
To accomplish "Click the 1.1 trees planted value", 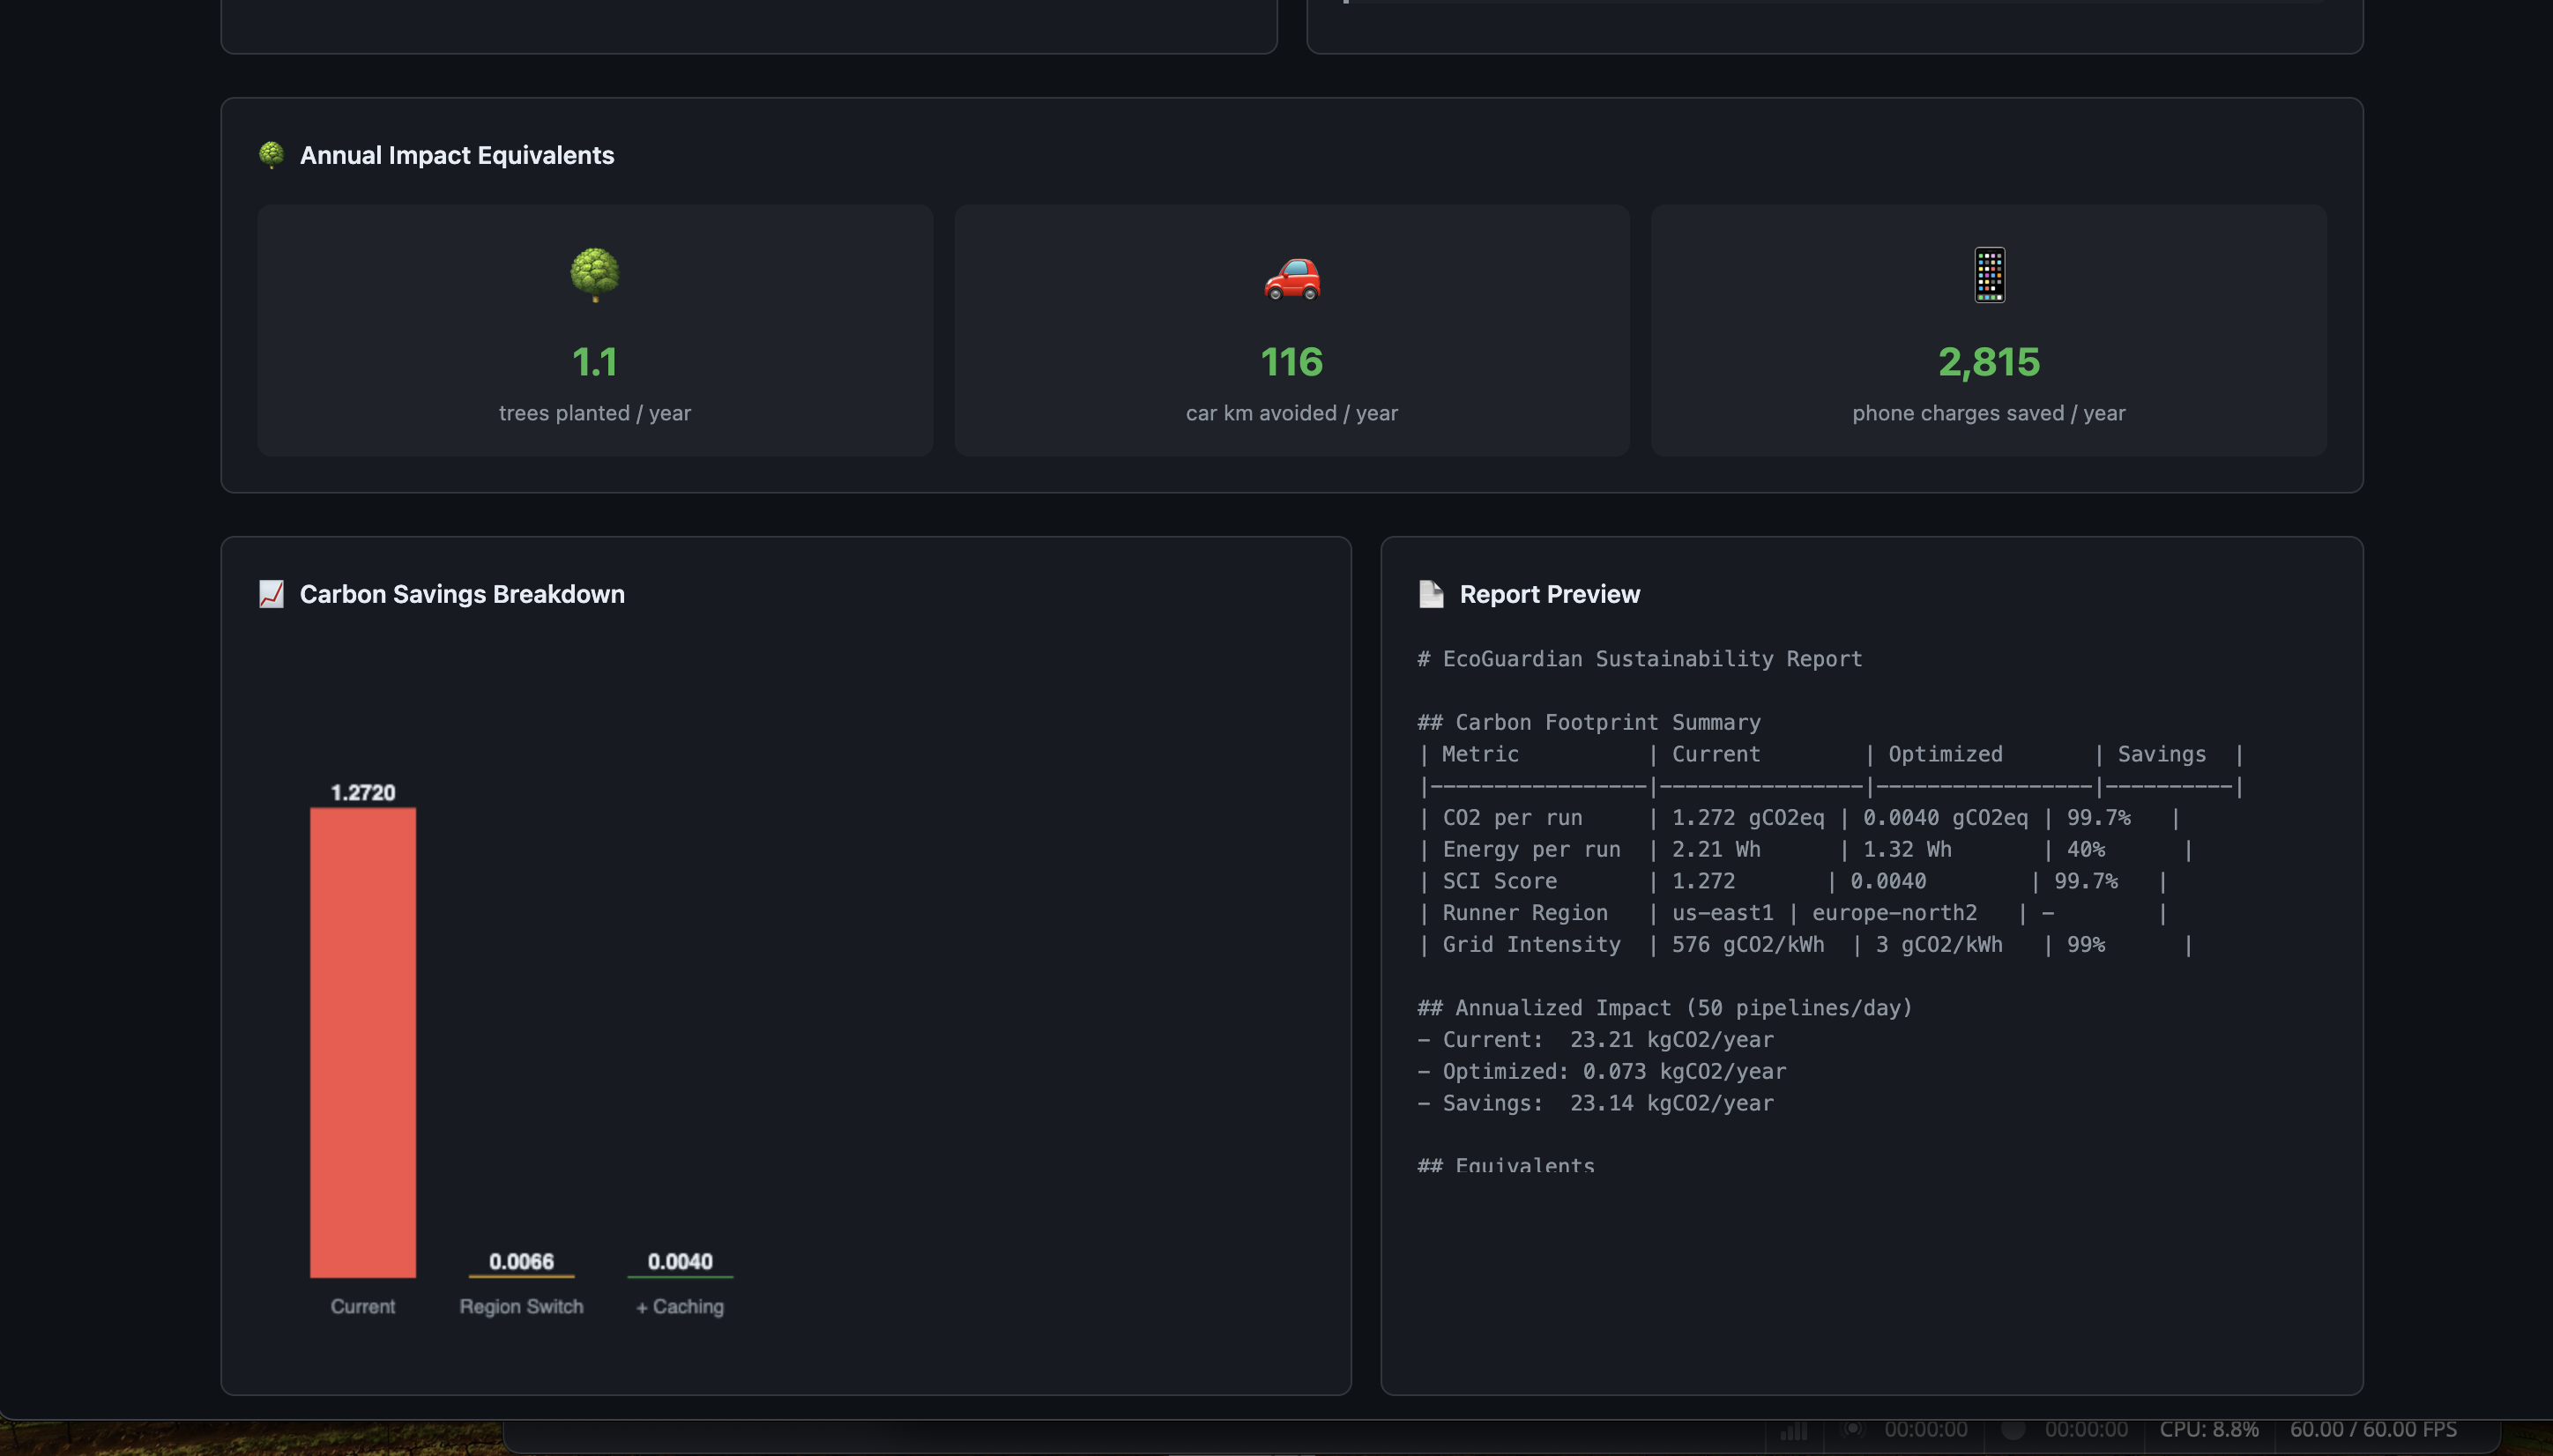I will (x=594, y=362).
